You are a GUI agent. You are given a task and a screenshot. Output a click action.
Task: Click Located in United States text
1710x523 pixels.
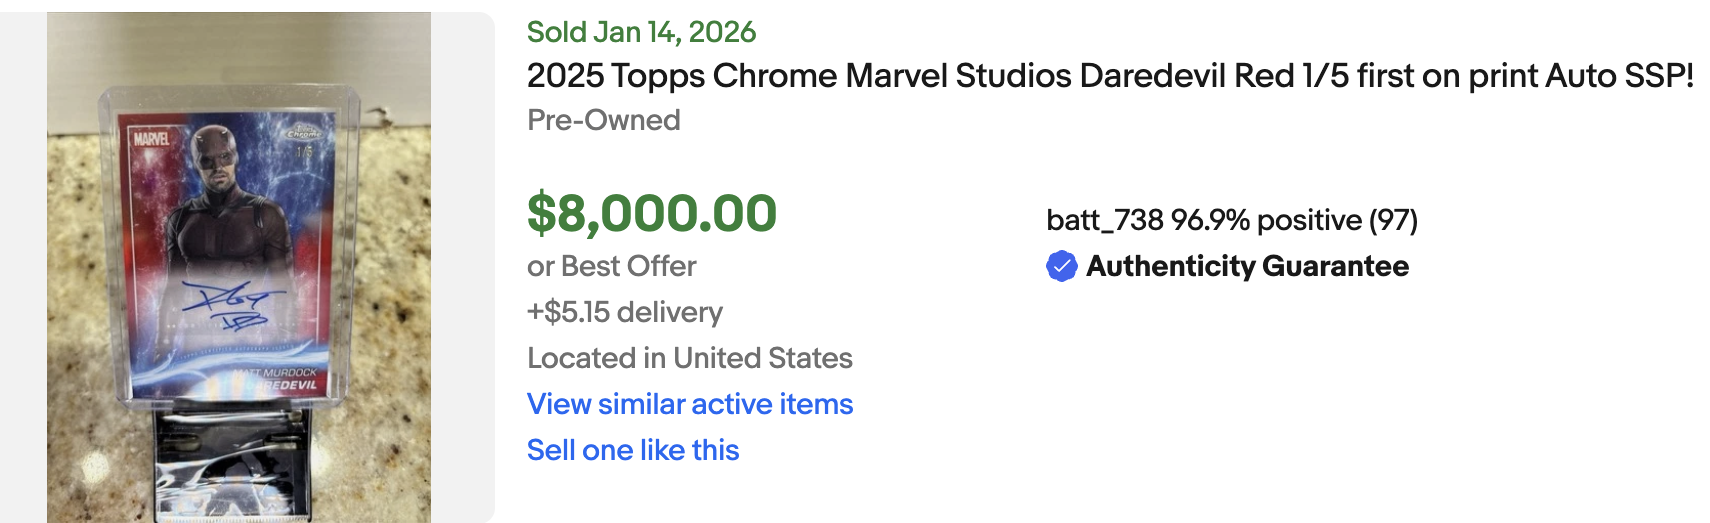(x=690, y=358)
